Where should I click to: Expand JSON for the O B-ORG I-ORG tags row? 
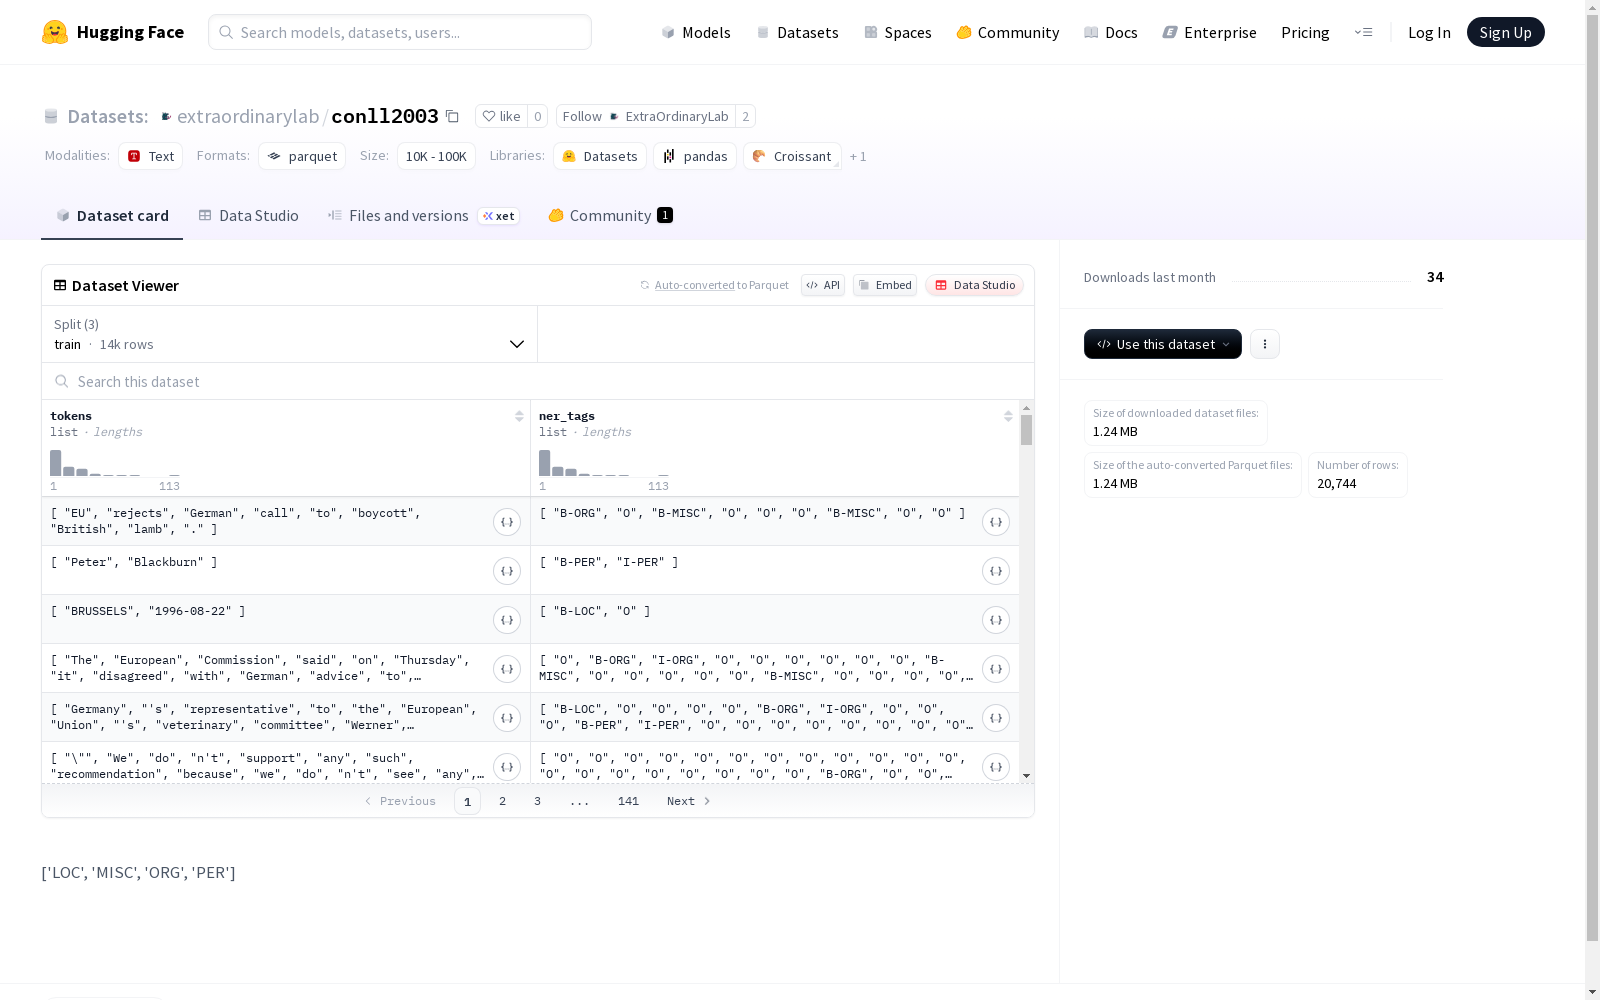996,669
